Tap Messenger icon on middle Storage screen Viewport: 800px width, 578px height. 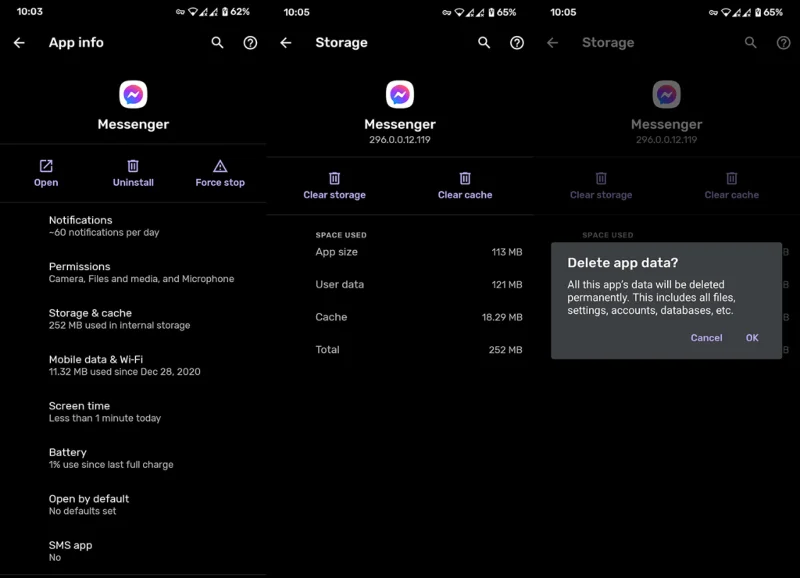400,94
